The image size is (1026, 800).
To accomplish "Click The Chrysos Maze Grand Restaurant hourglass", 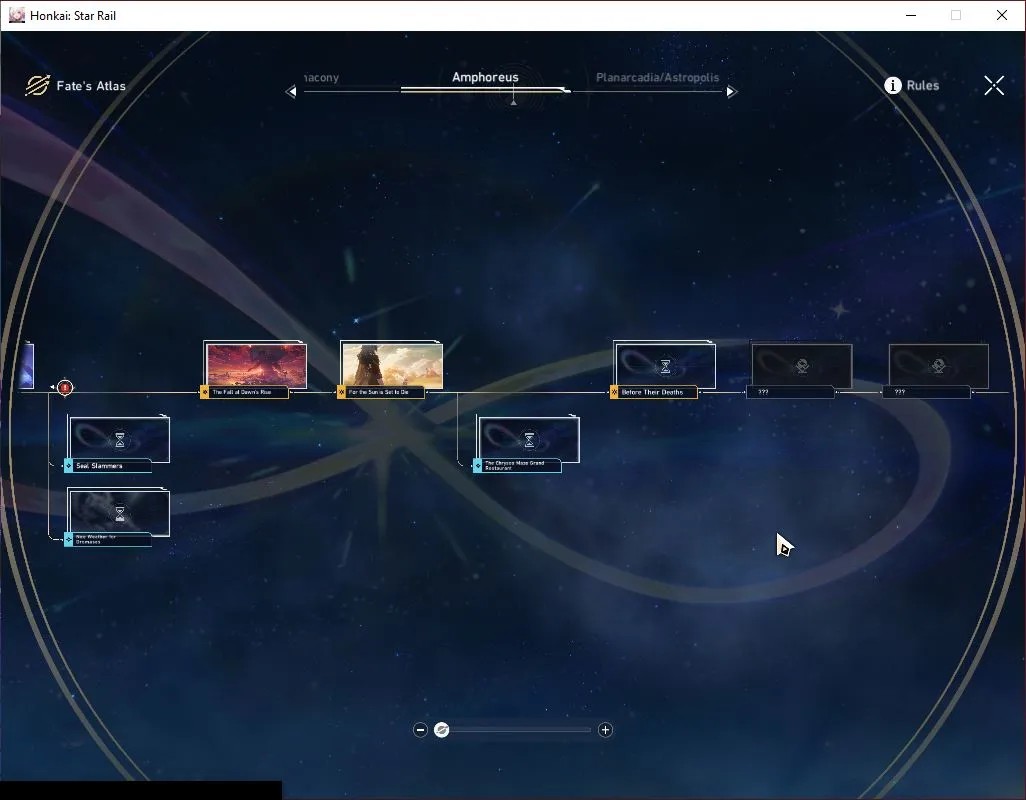I will pyautogui.click(x=529, y=440).
